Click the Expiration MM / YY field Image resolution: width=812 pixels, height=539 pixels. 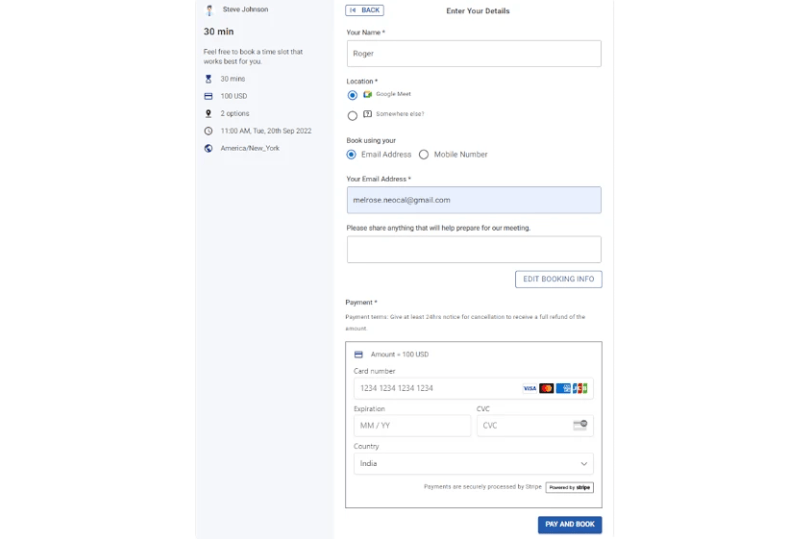pyautogui.click(x=412, y=426)
